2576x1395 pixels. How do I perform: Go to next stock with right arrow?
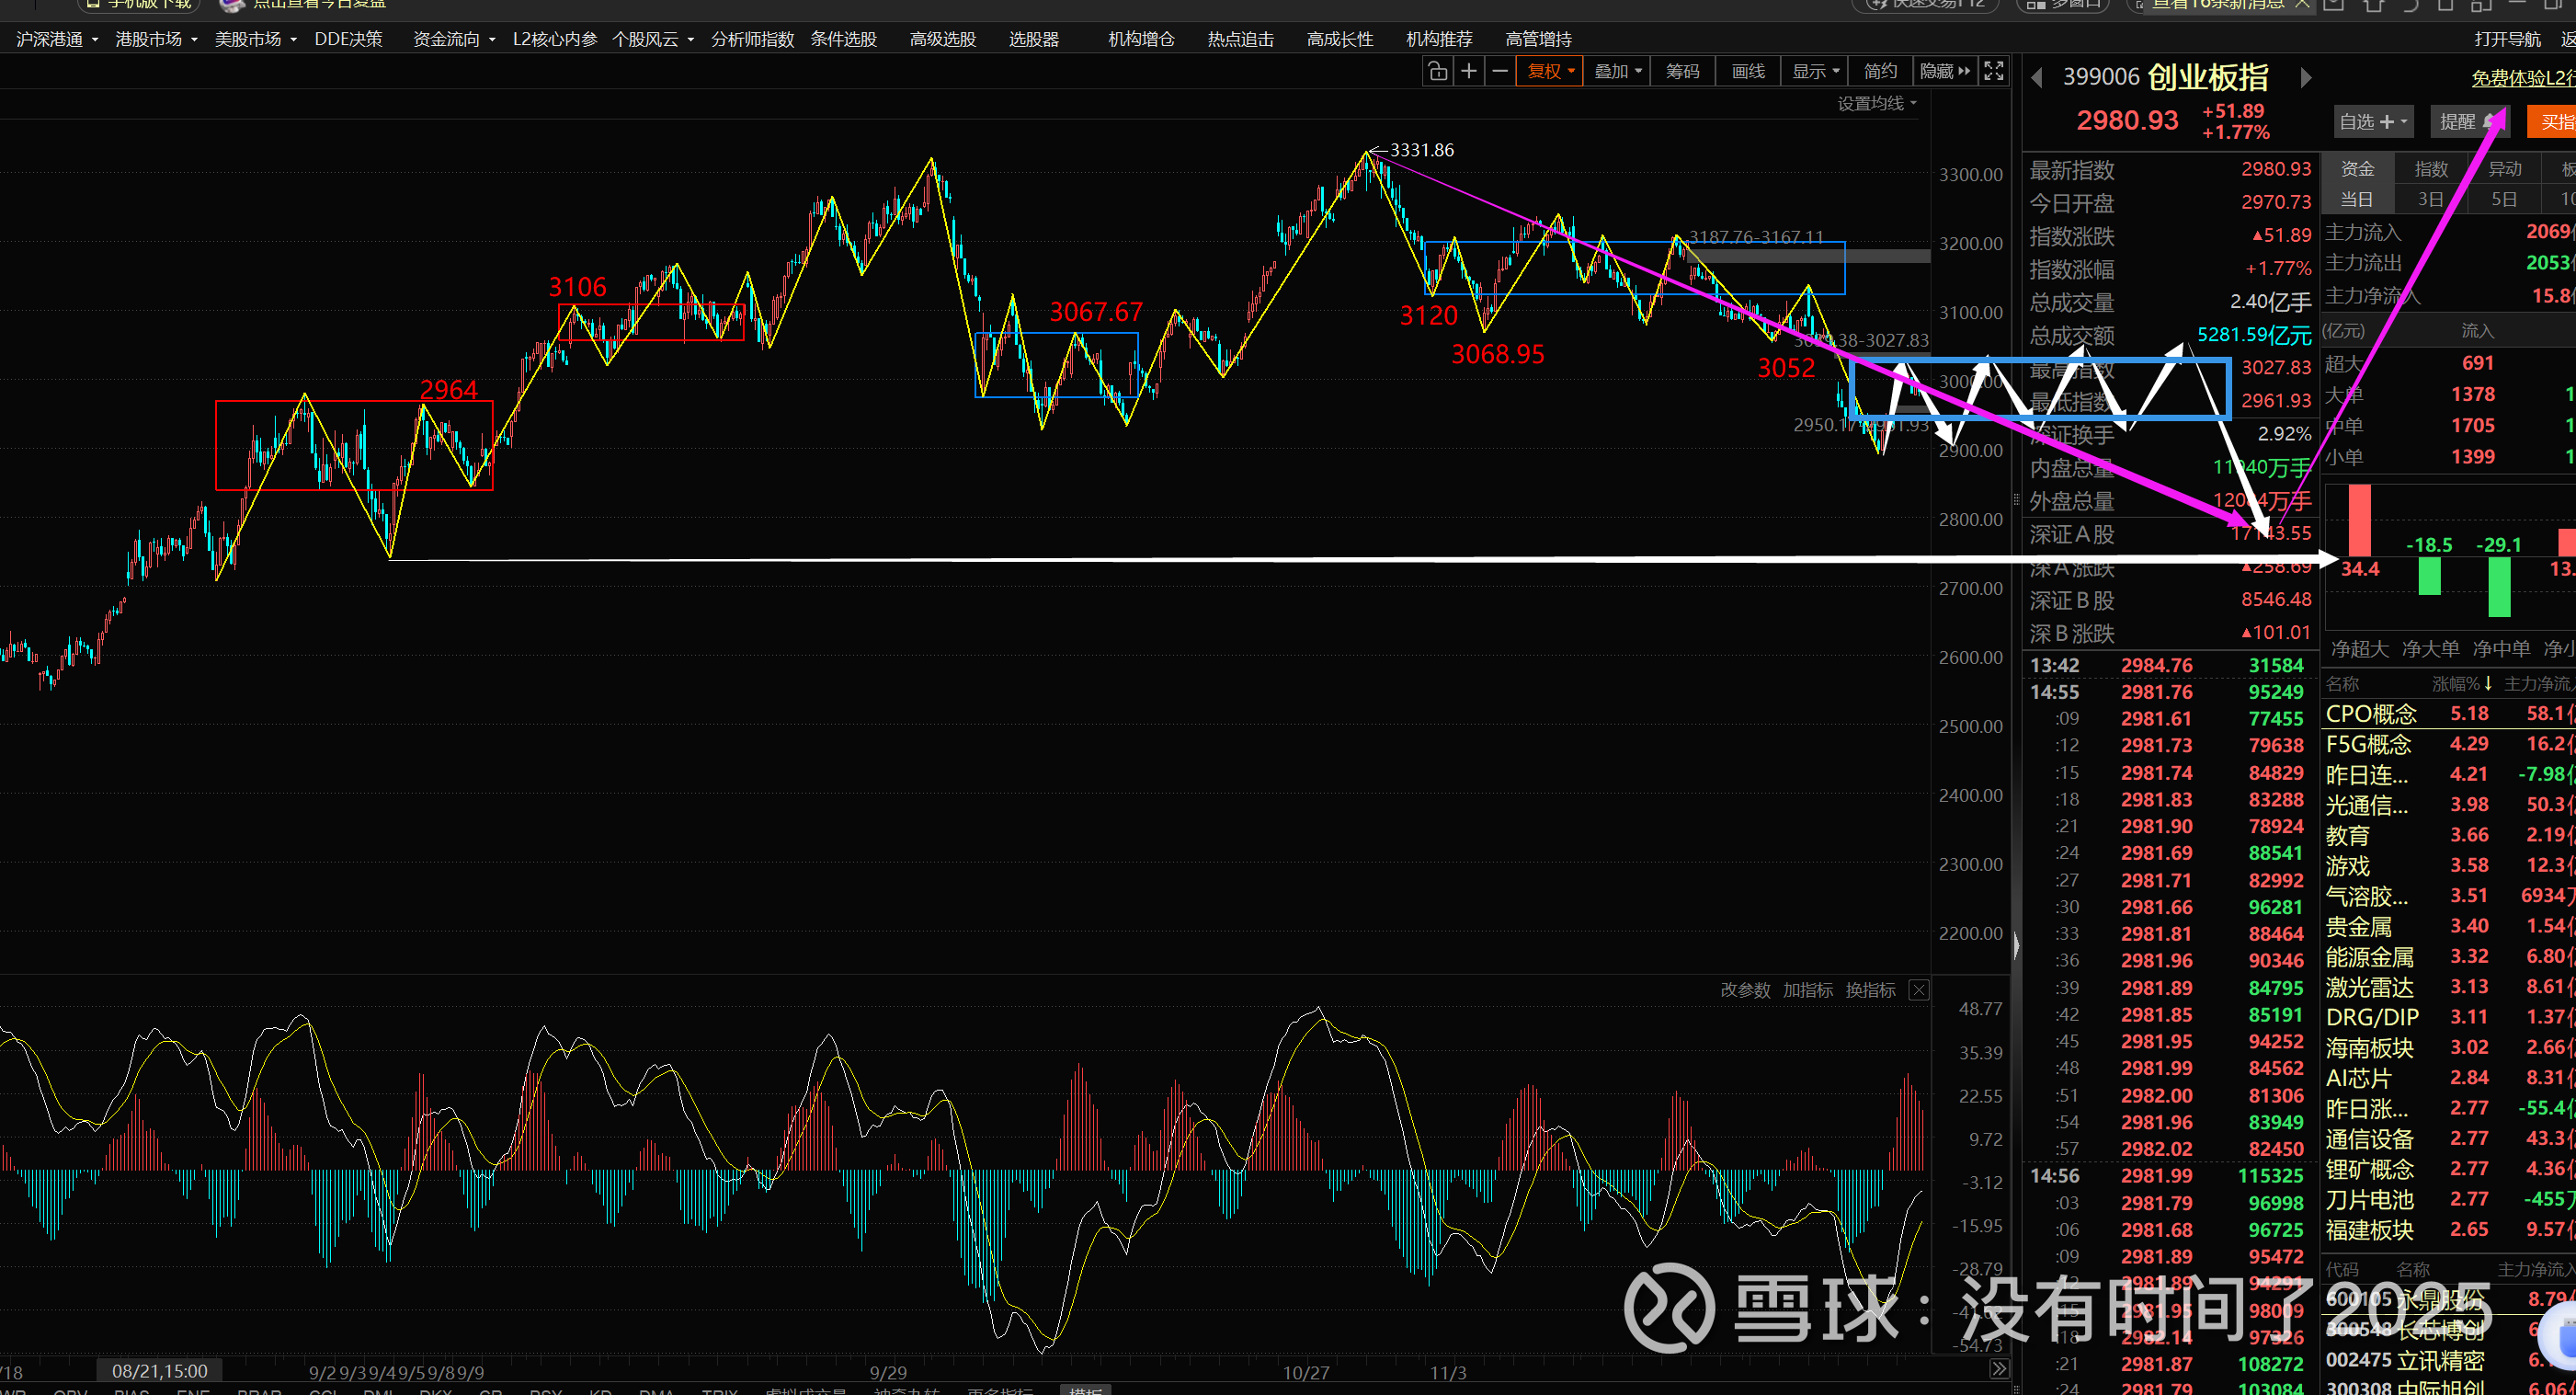click(x=2306, y=78)
